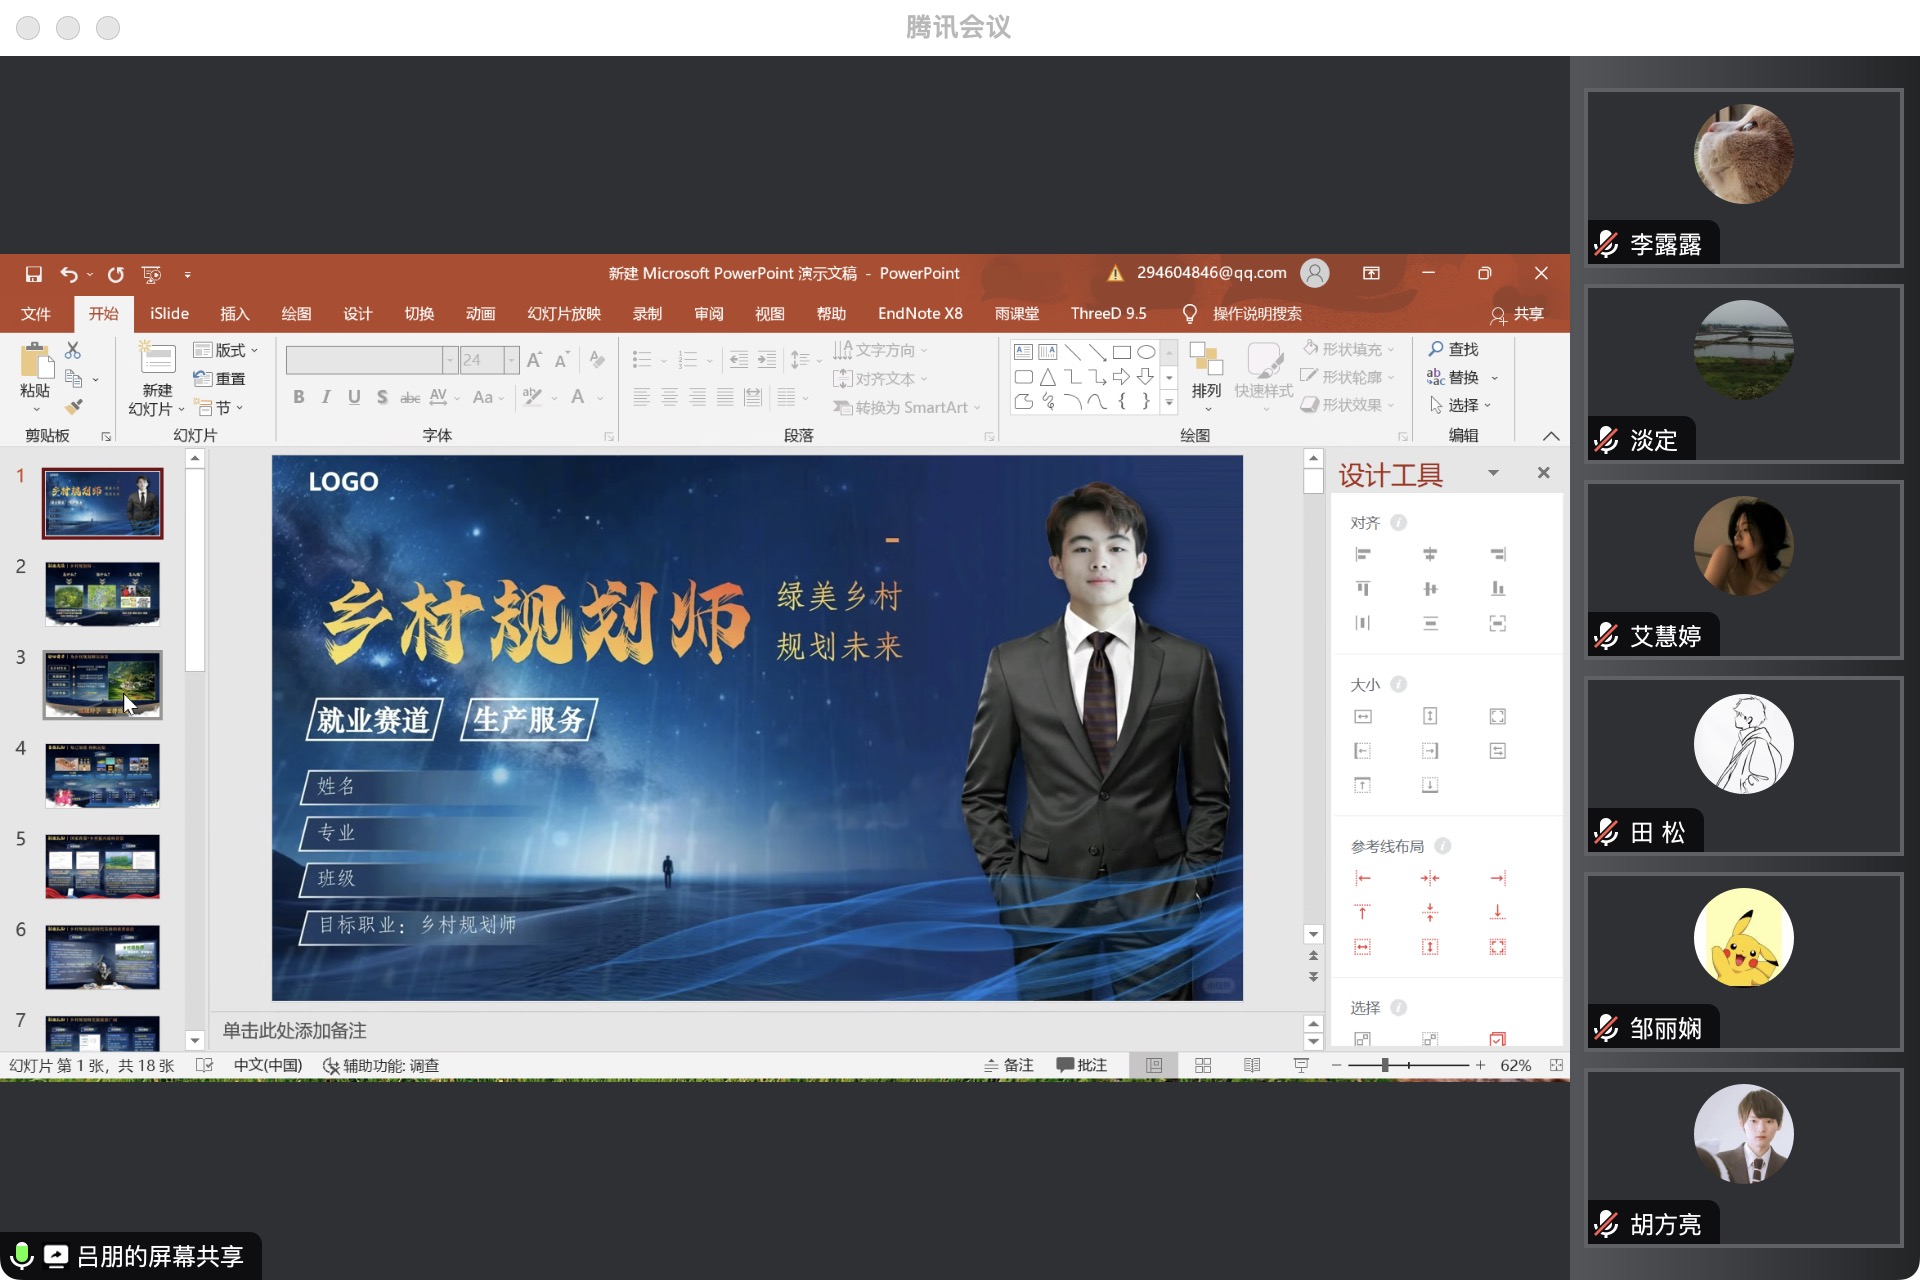Image resolution: width=1920 pixels, height=1280 pixels.
Task: Open the 幻灯片放映 tab
Action: tap(565, 314)
